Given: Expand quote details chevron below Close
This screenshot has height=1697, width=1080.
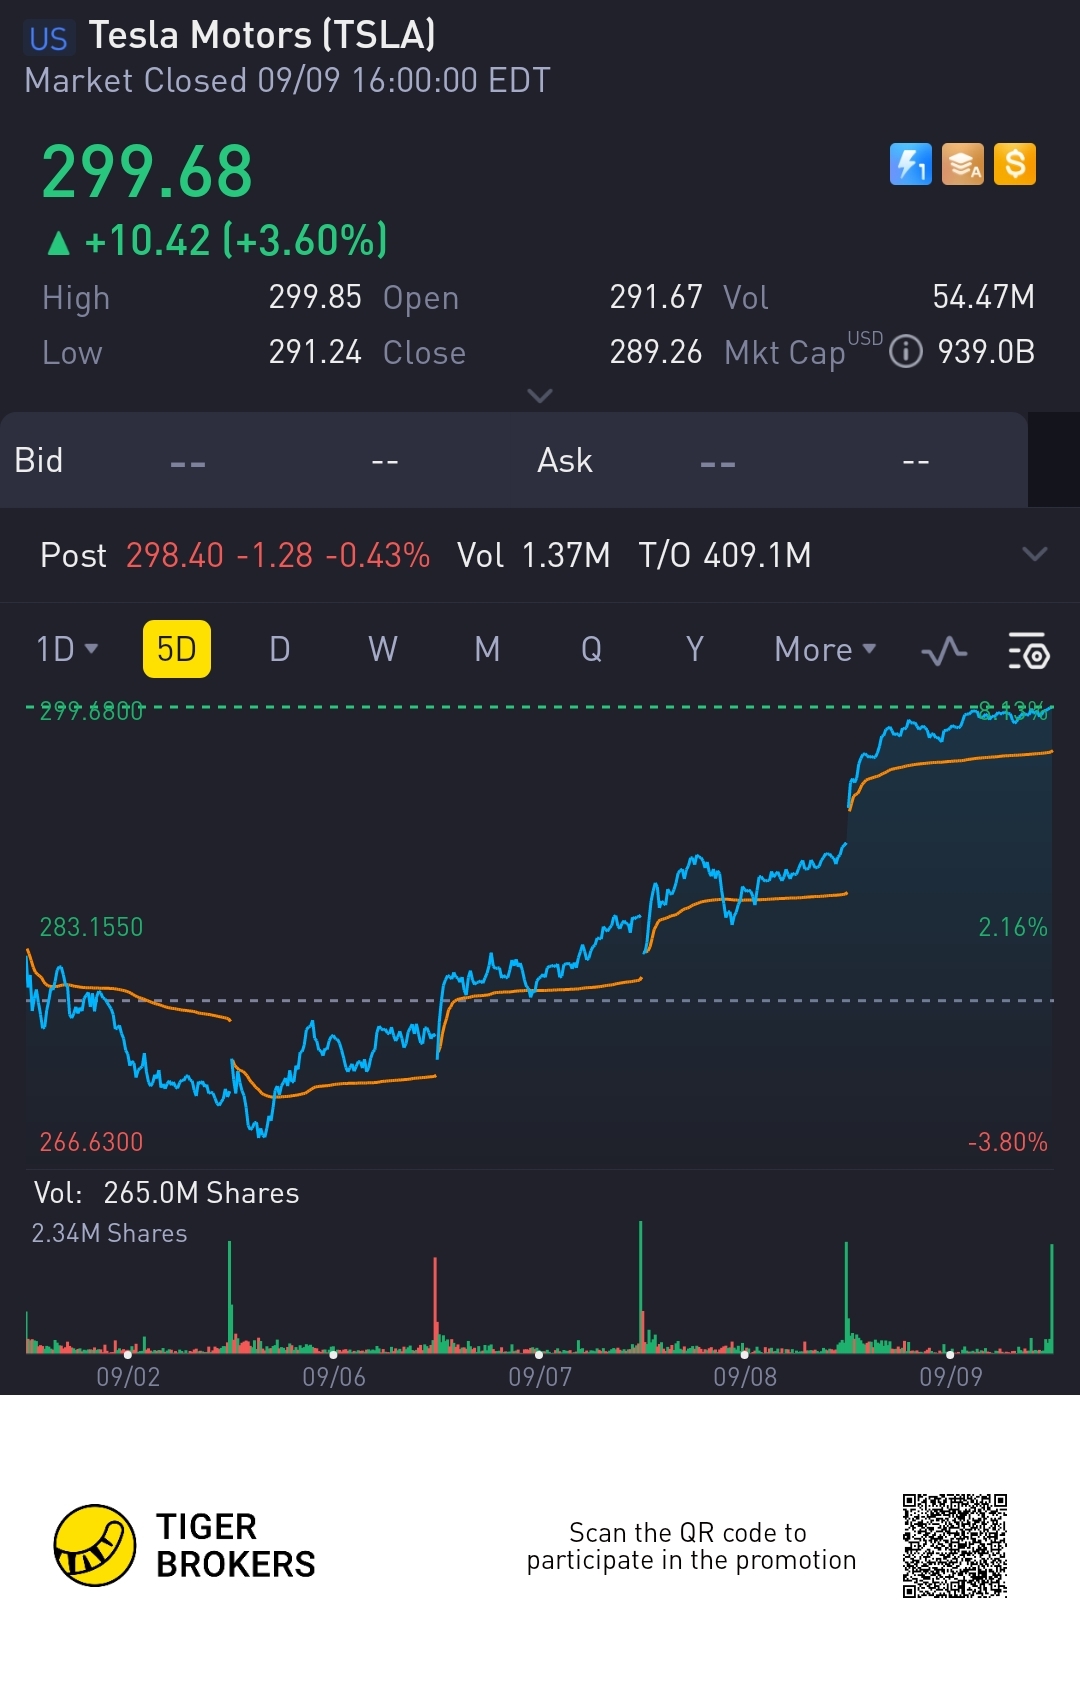Looking at the screenshot, I should (540, 396).
